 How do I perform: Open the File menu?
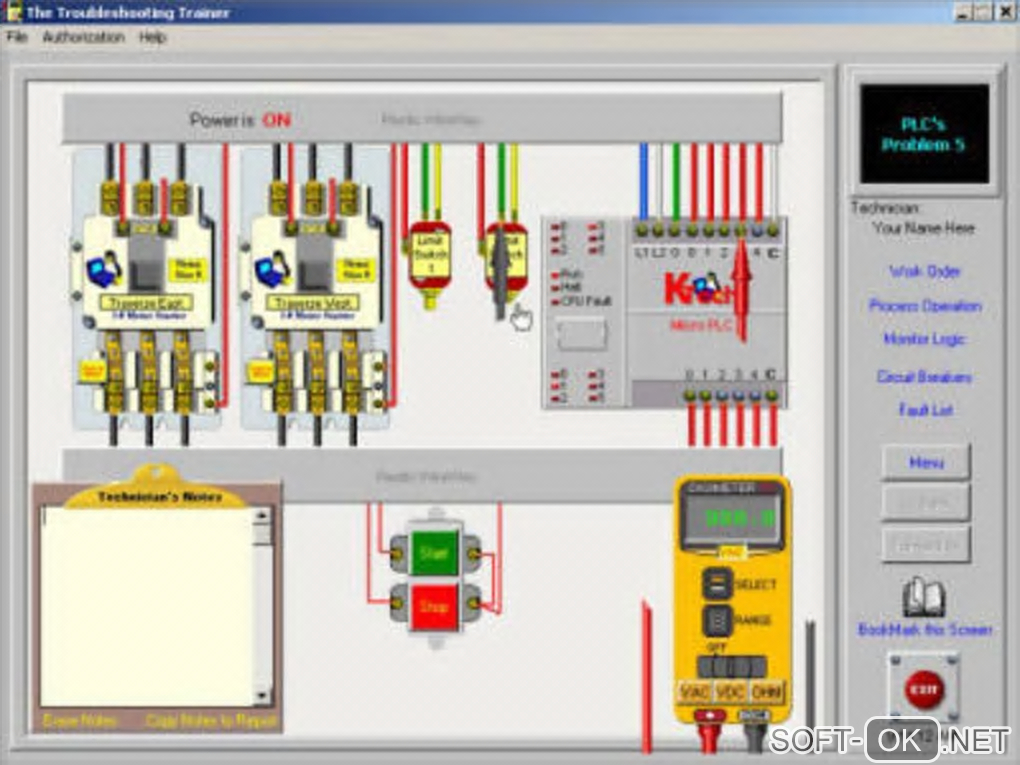[x=17, y=37]
